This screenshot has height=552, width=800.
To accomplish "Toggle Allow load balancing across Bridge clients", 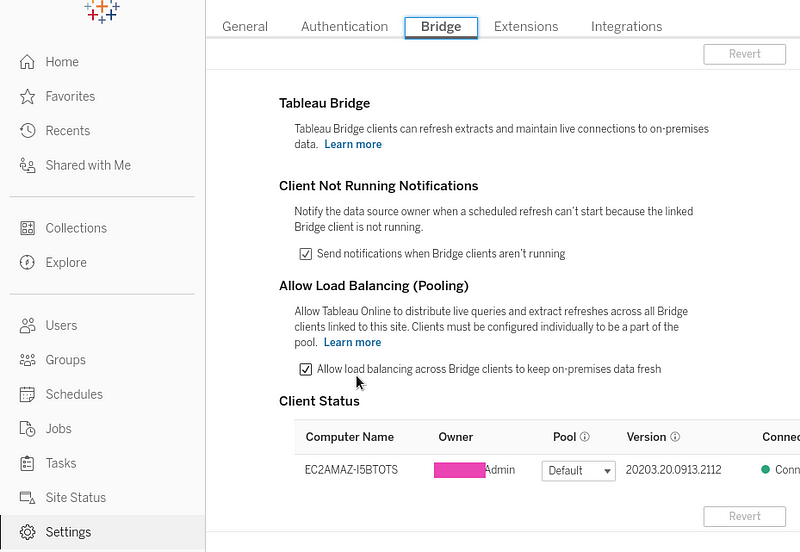I will (306, 369).
